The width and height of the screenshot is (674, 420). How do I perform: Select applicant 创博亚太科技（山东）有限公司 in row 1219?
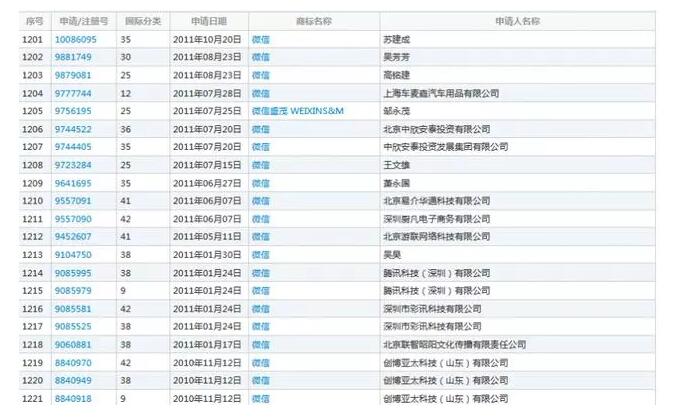tap(446, 363)
